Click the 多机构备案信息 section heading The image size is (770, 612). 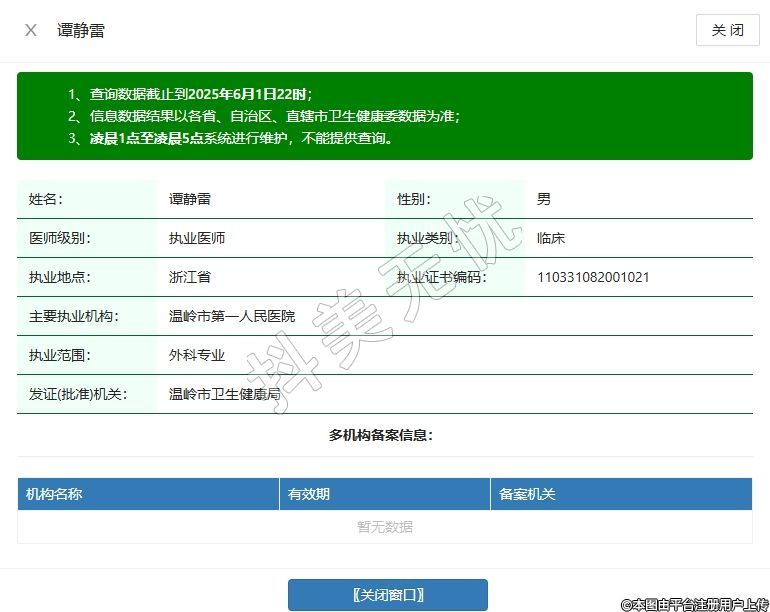pos(381,435)
